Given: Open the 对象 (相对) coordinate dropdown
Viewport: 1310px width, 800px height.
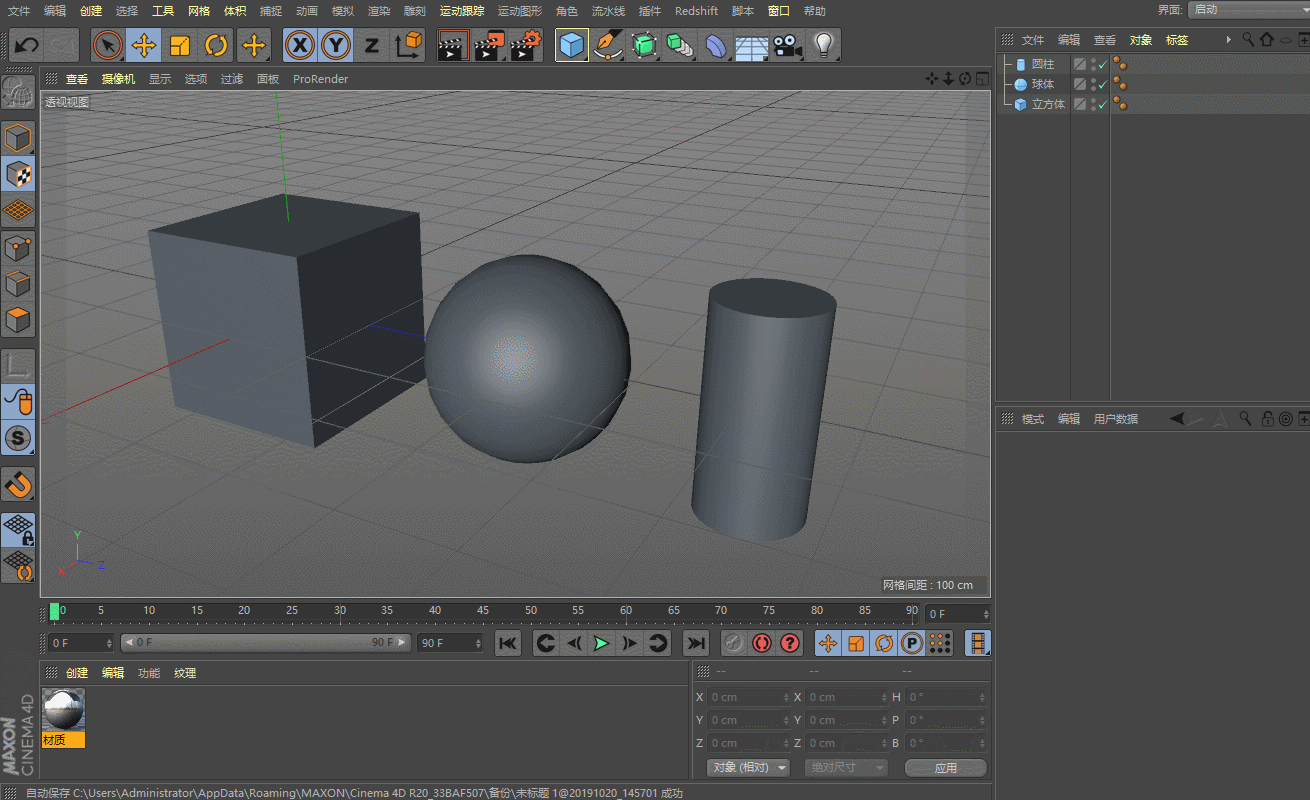Looking at the screenshot, I should pos(748,768).
